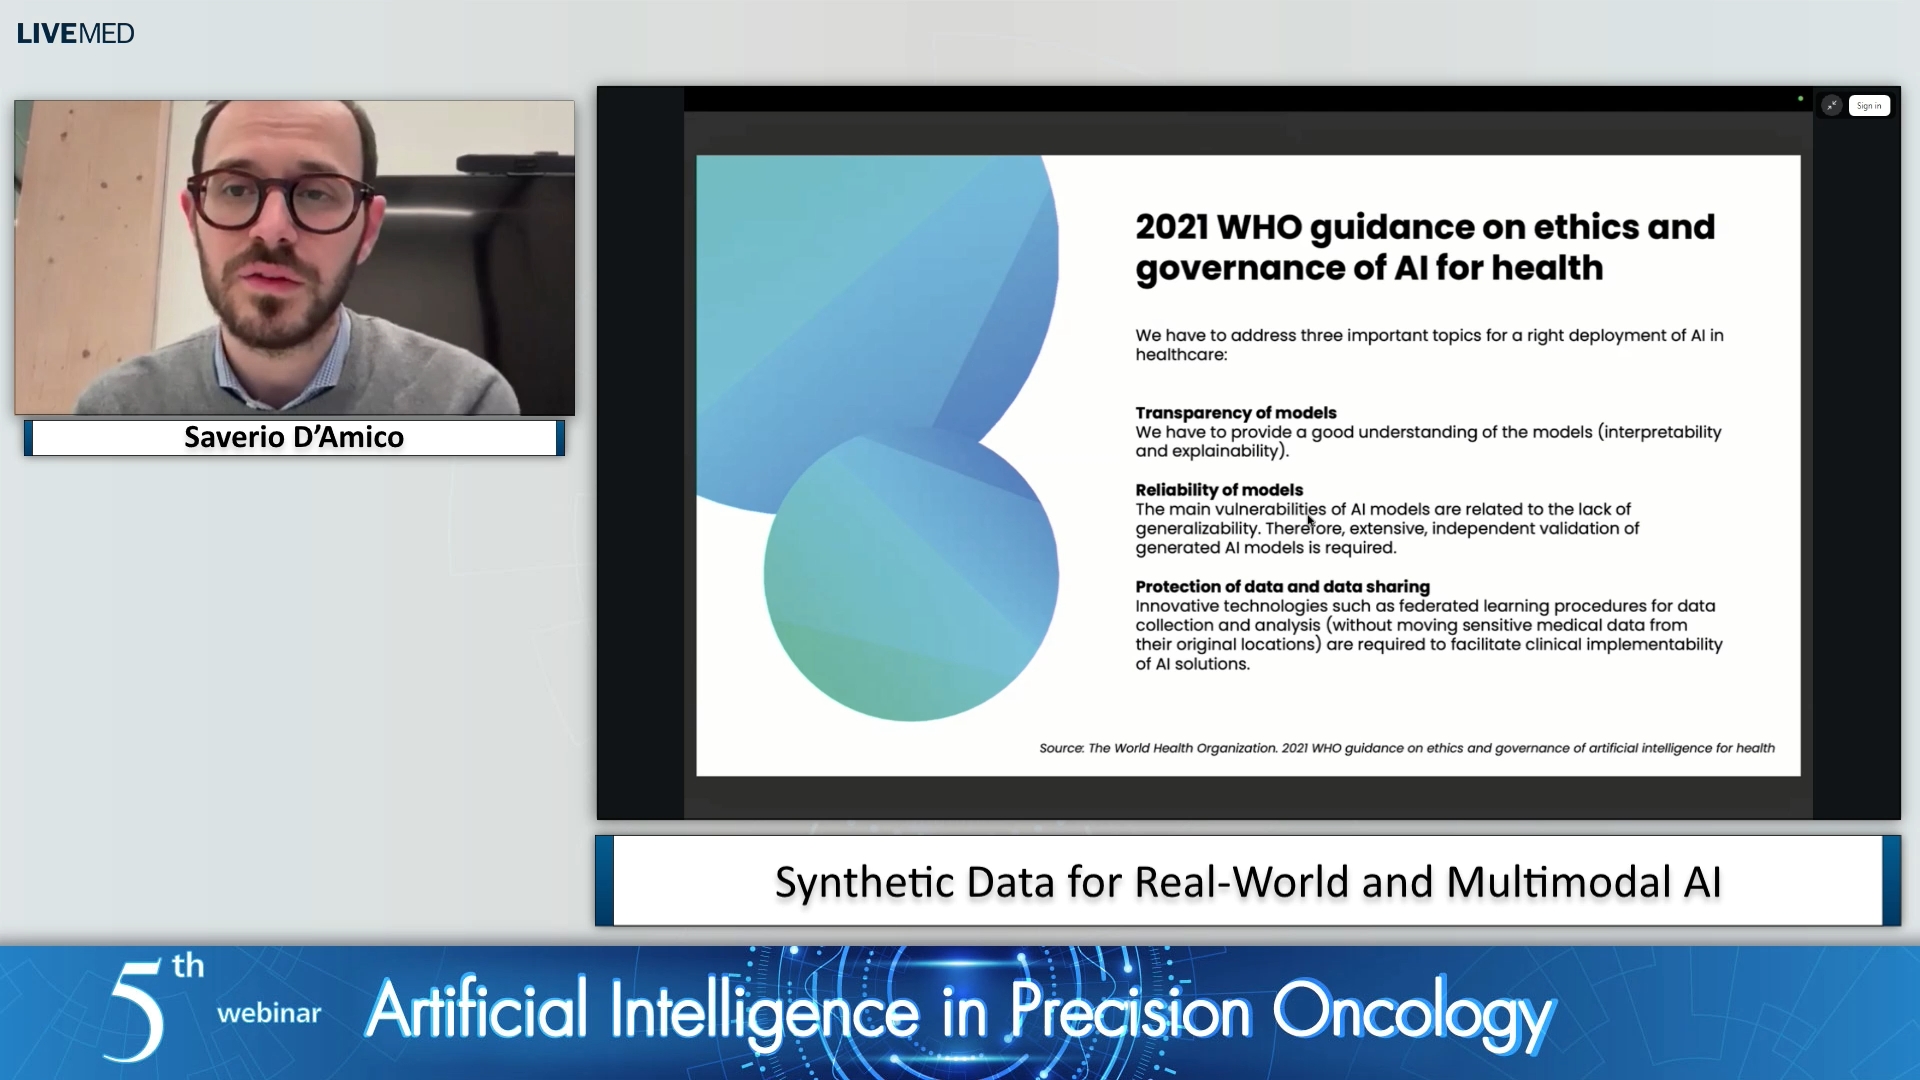This screenshot has width=1920, height=1080.
Task: Click the 'Protection of data and data sharing' heading
Action: click(1282, 586)
